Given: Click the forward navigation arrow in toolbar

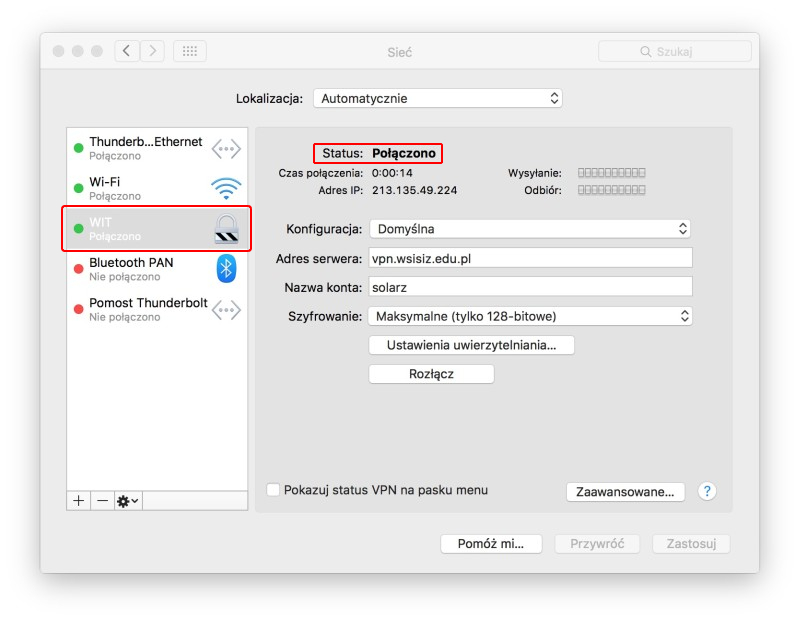Looking at the screenshot, I should pos(153,51).
